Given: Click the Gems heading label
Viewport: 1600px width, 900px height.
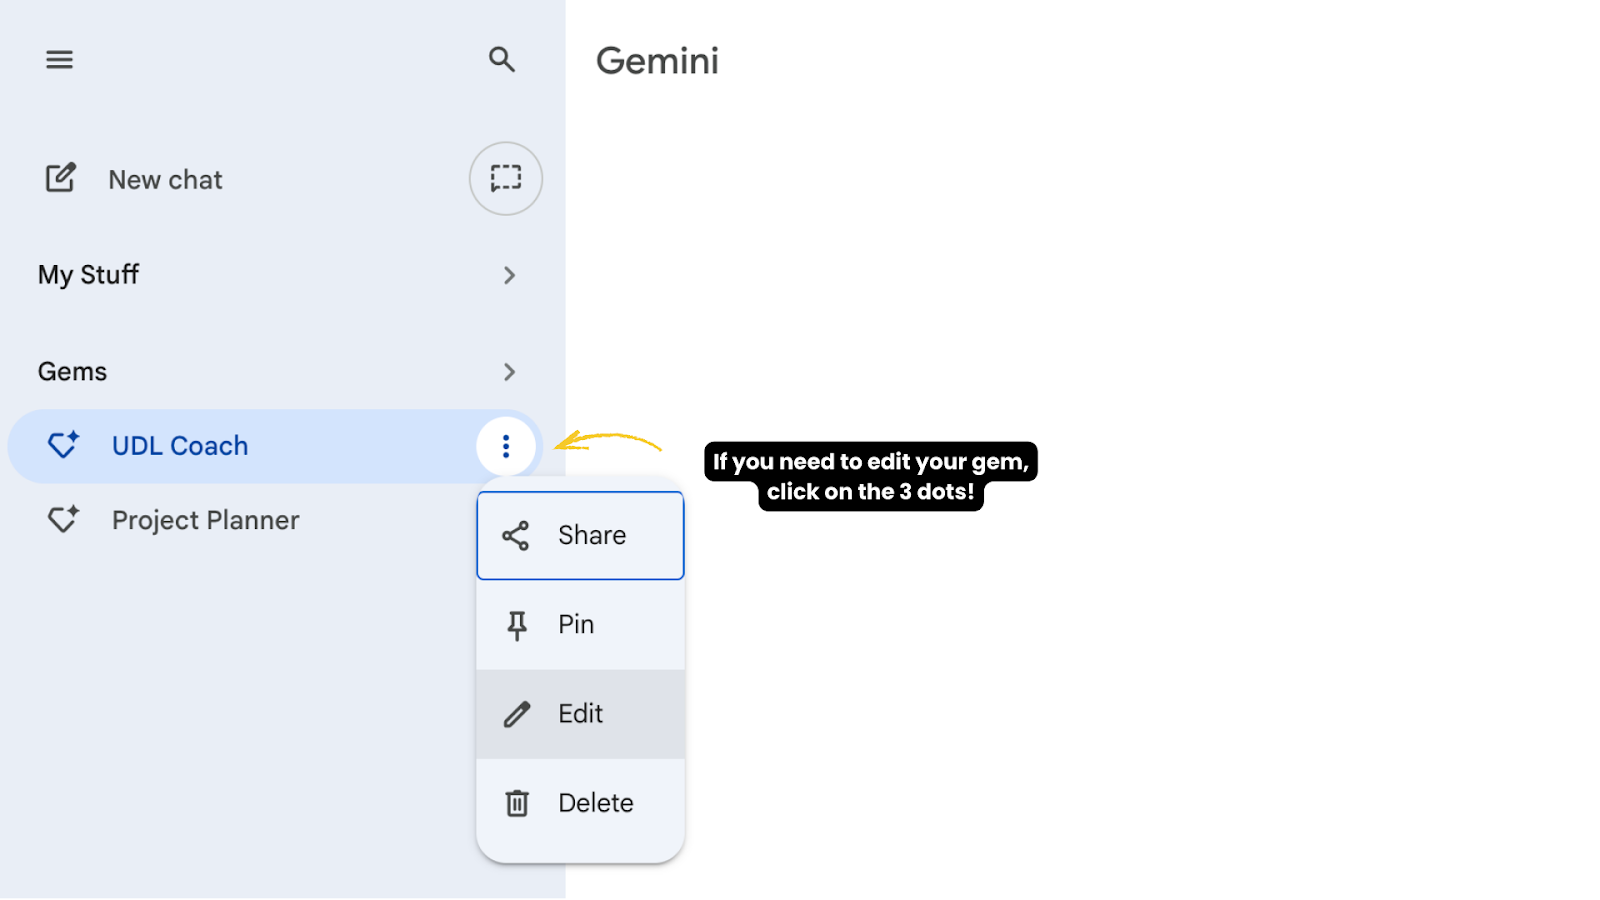Looking at the screenshot, I should coord(72,372).
